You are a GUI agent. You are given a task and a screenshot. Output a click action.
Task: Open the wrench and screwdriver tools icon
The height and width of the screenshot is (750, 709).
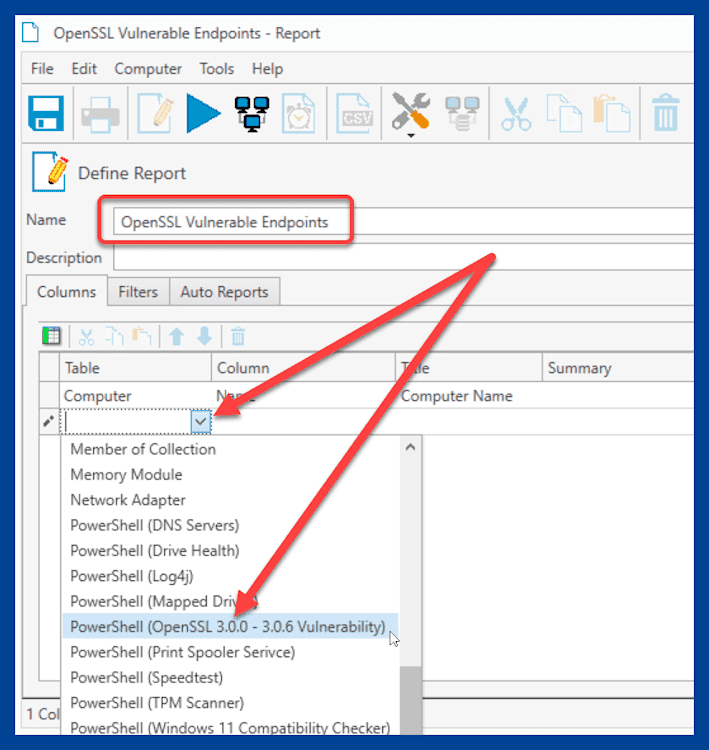[x=410, y=111]
